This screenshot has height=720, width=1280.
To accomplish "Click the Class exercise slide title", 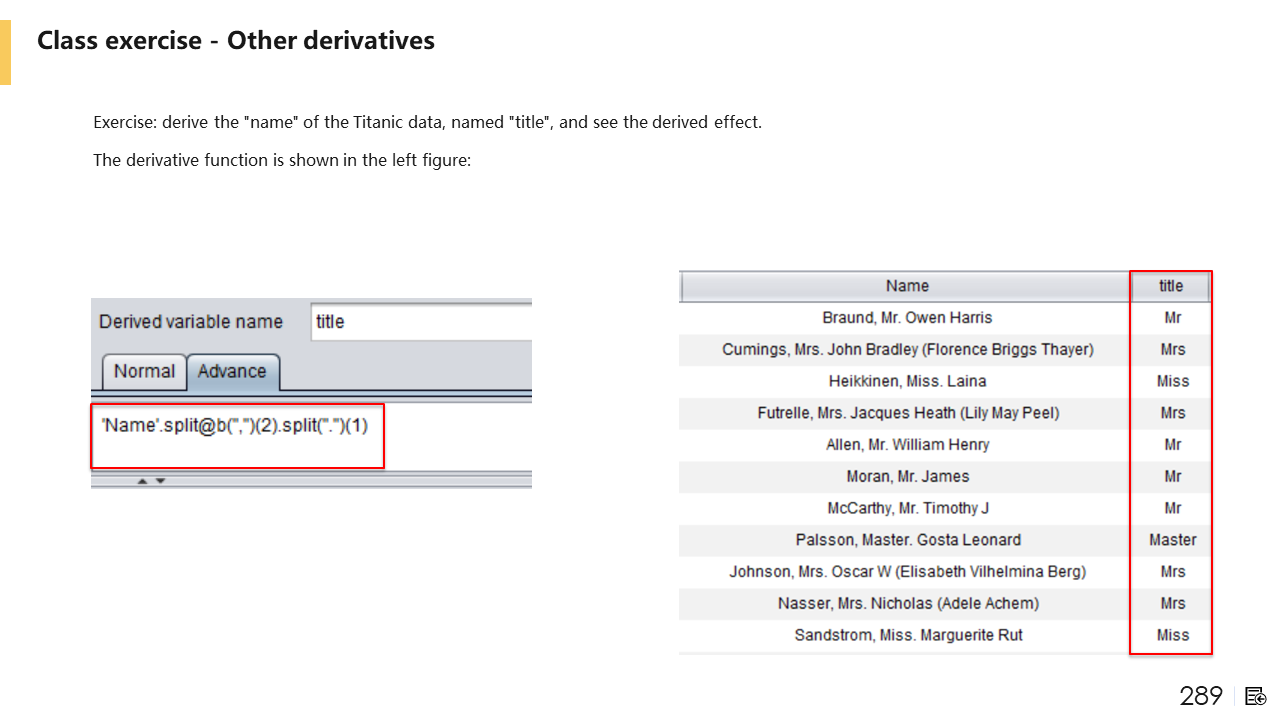I will [x=236, y=41].
